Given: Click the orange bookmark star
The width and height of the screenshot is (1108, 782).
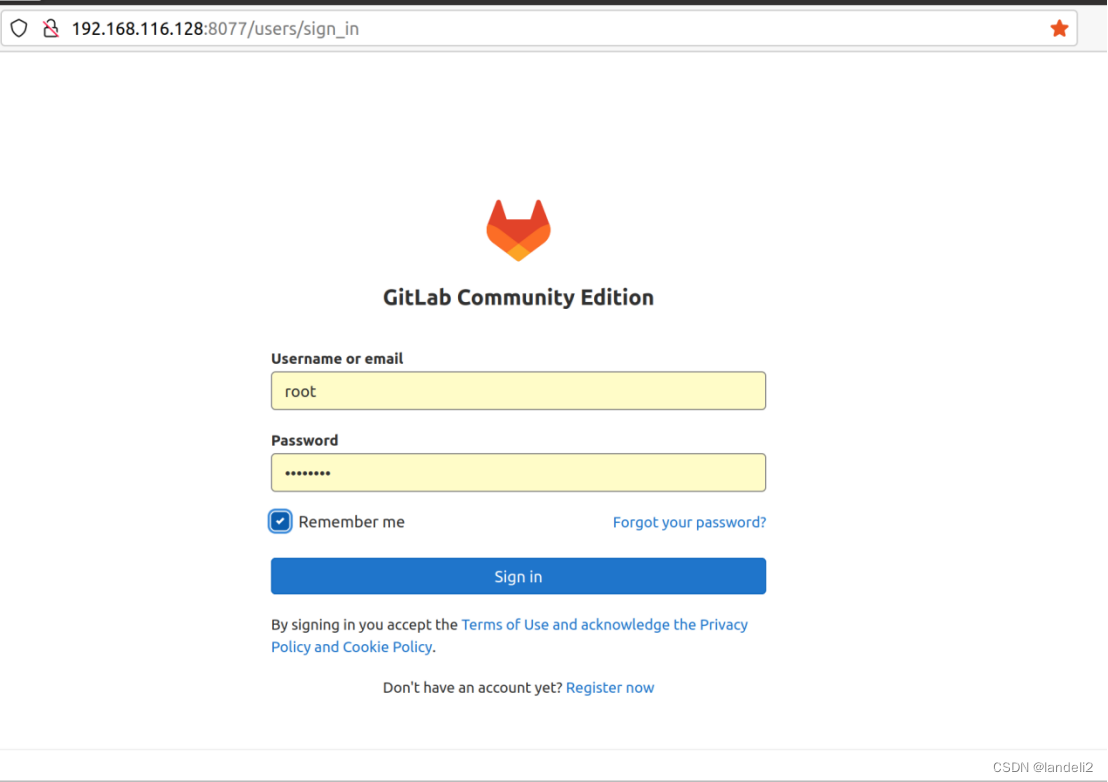Looking at the screenshot, I should pyautogui.click(x=1060, y=28).
